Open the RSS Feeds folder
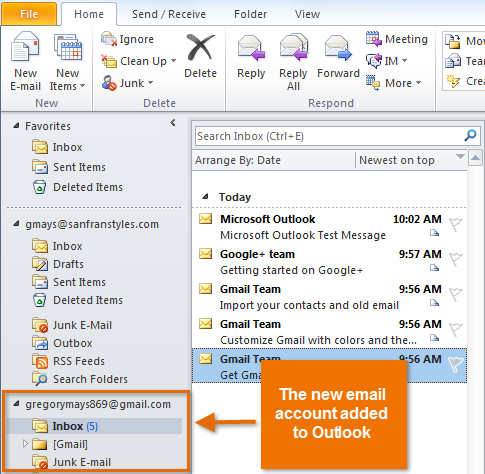This screenshot has height=474, width=485. (68, 361)
